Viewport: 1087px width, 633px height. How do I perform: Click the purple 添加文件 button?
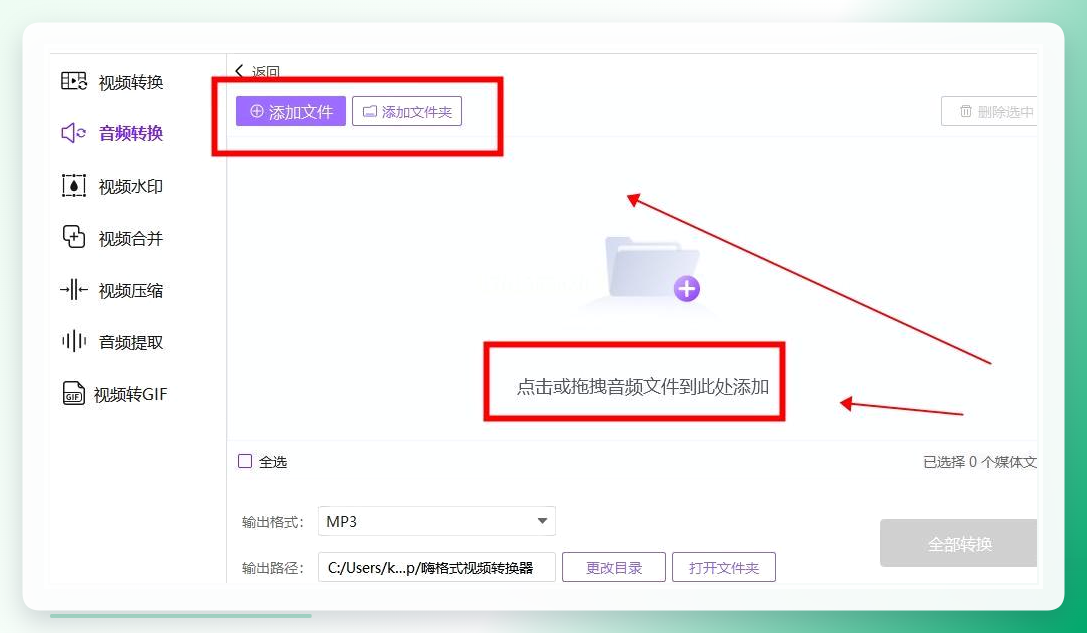(x=290, y=111)
